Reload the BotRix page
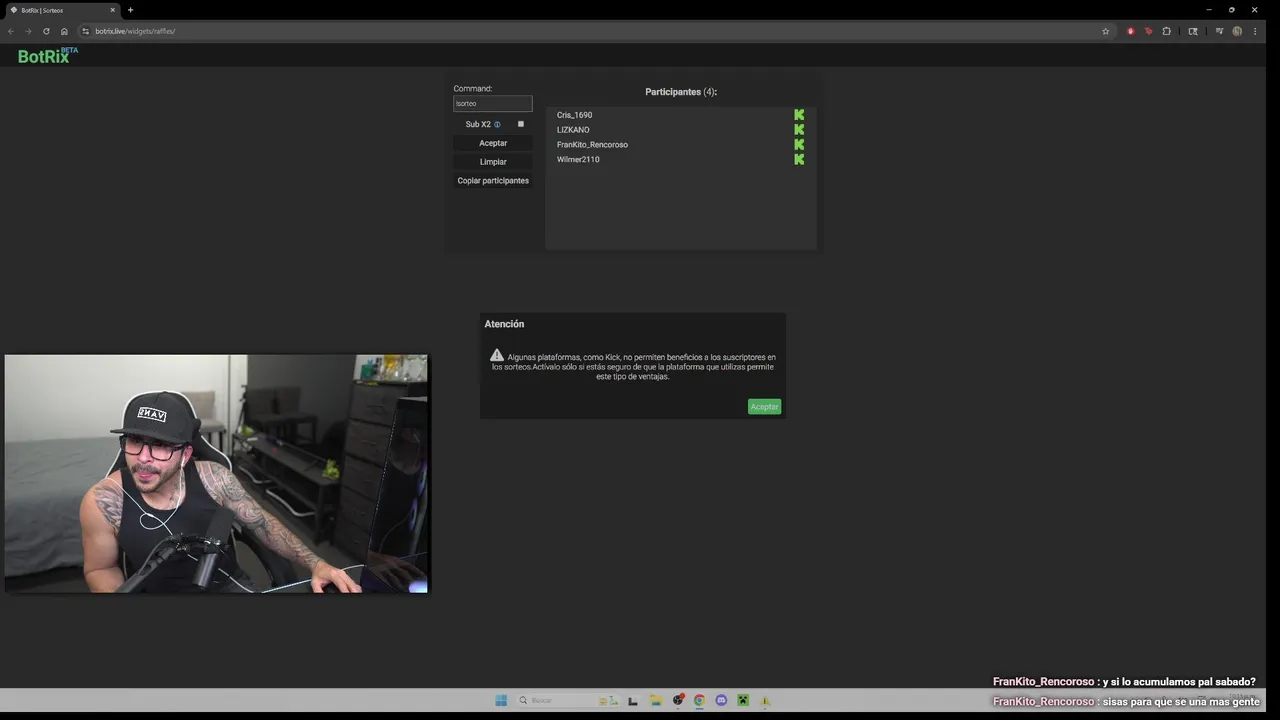This screenshot has width=1280, height=720. (x=46, y=31)
